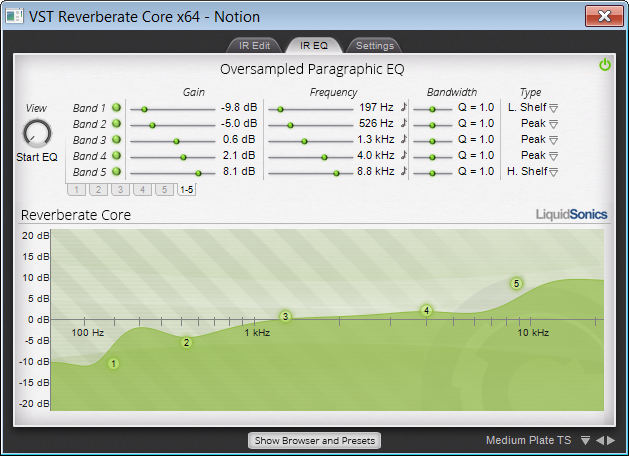629x456 pixels.
Task: Click the Band 5 note icon
Action: 404,171
